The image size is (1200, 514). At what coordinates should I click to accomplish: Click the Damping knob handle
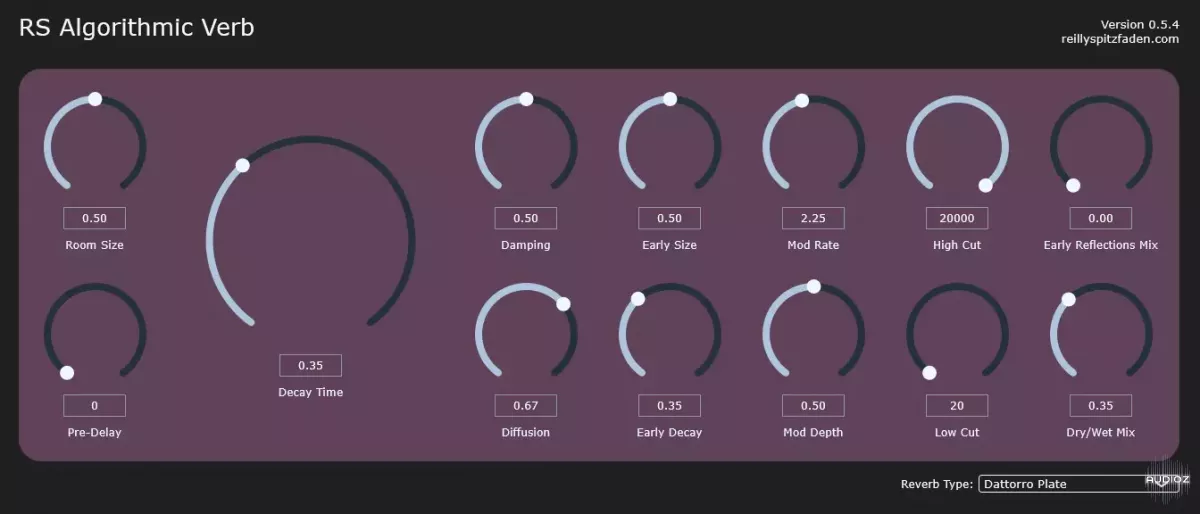point(526,99)
